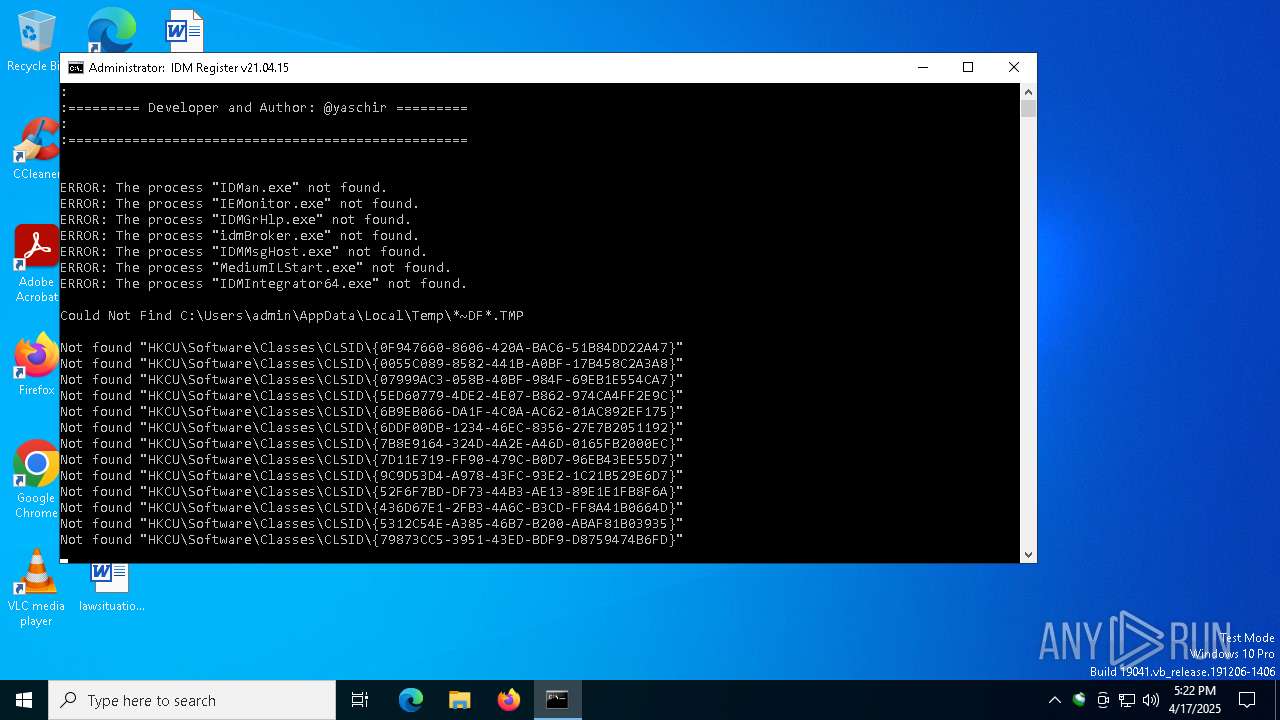Click the CLSID {6B9EB066-DA1F...} line
The image size is (1280, 720).
372,412
